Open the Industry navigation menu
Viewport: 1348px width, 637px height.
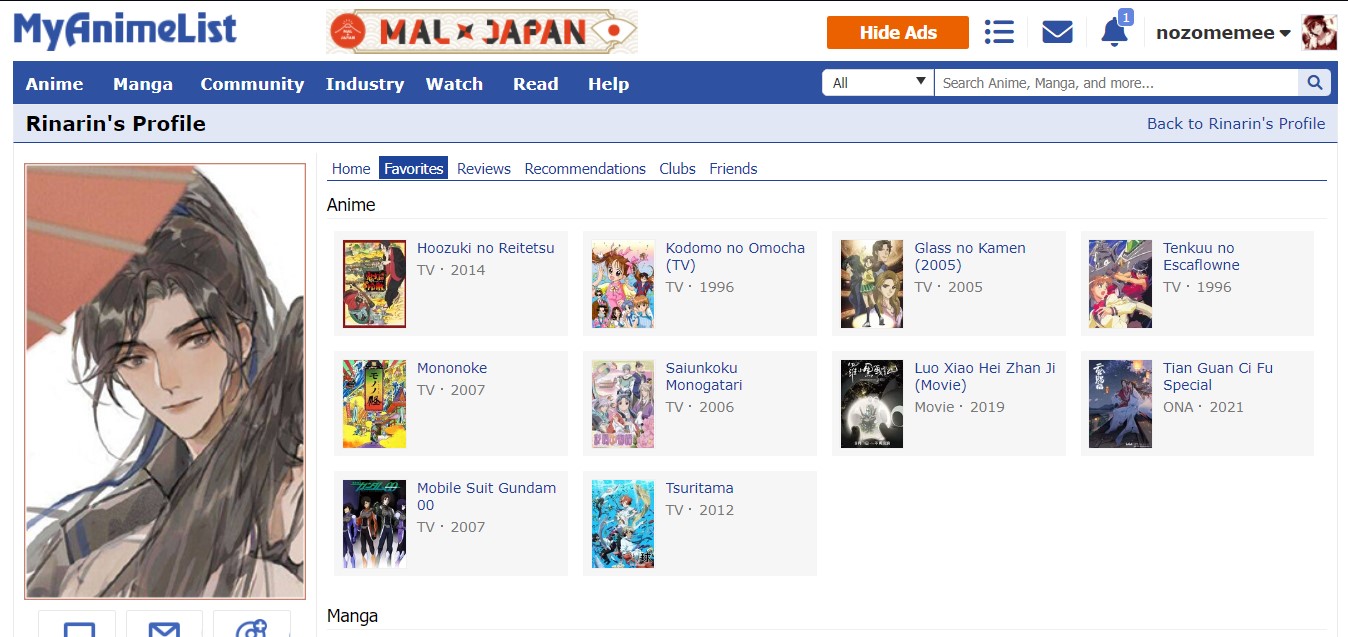[x=365, y=84]
